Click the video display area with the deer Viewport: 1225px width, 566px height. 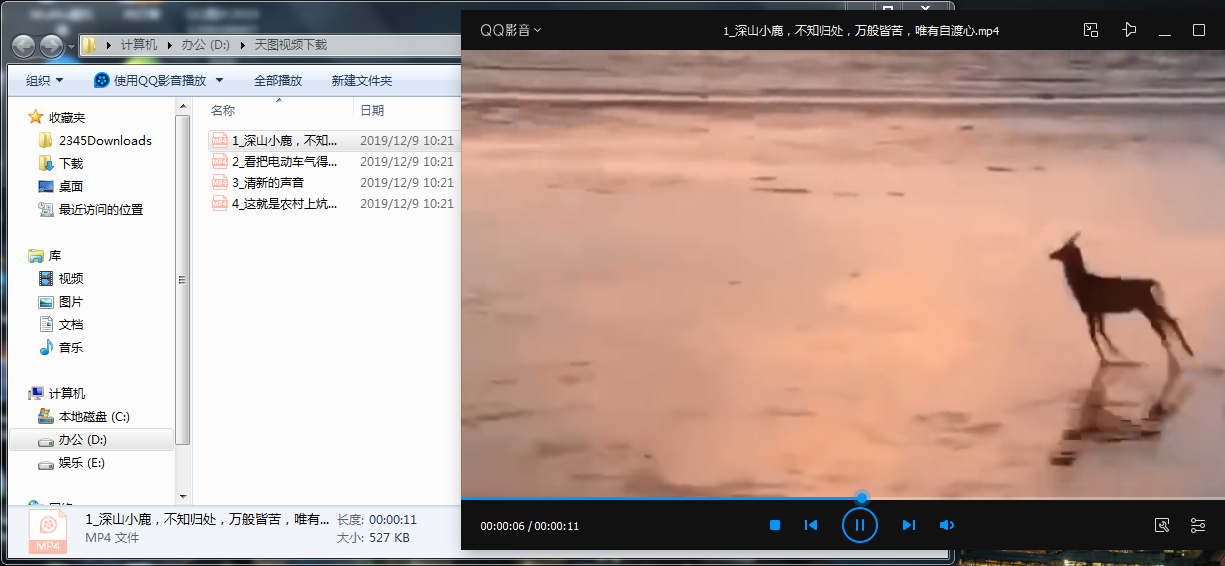843,272
